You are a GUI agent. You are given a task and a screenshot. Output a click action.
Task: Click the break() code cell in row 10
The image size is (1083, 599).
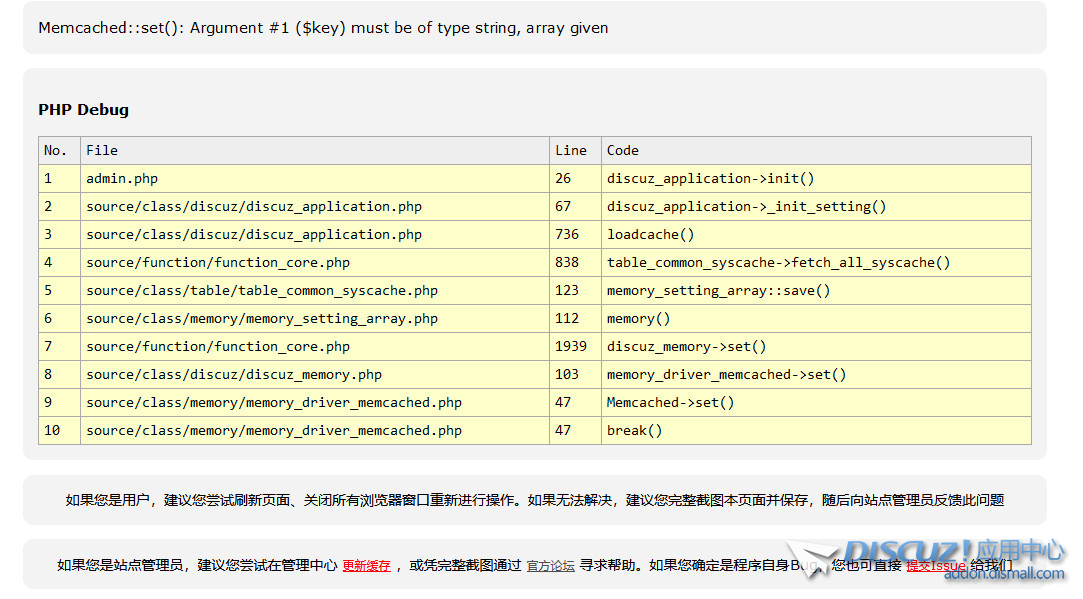click(x=635, y=431)
